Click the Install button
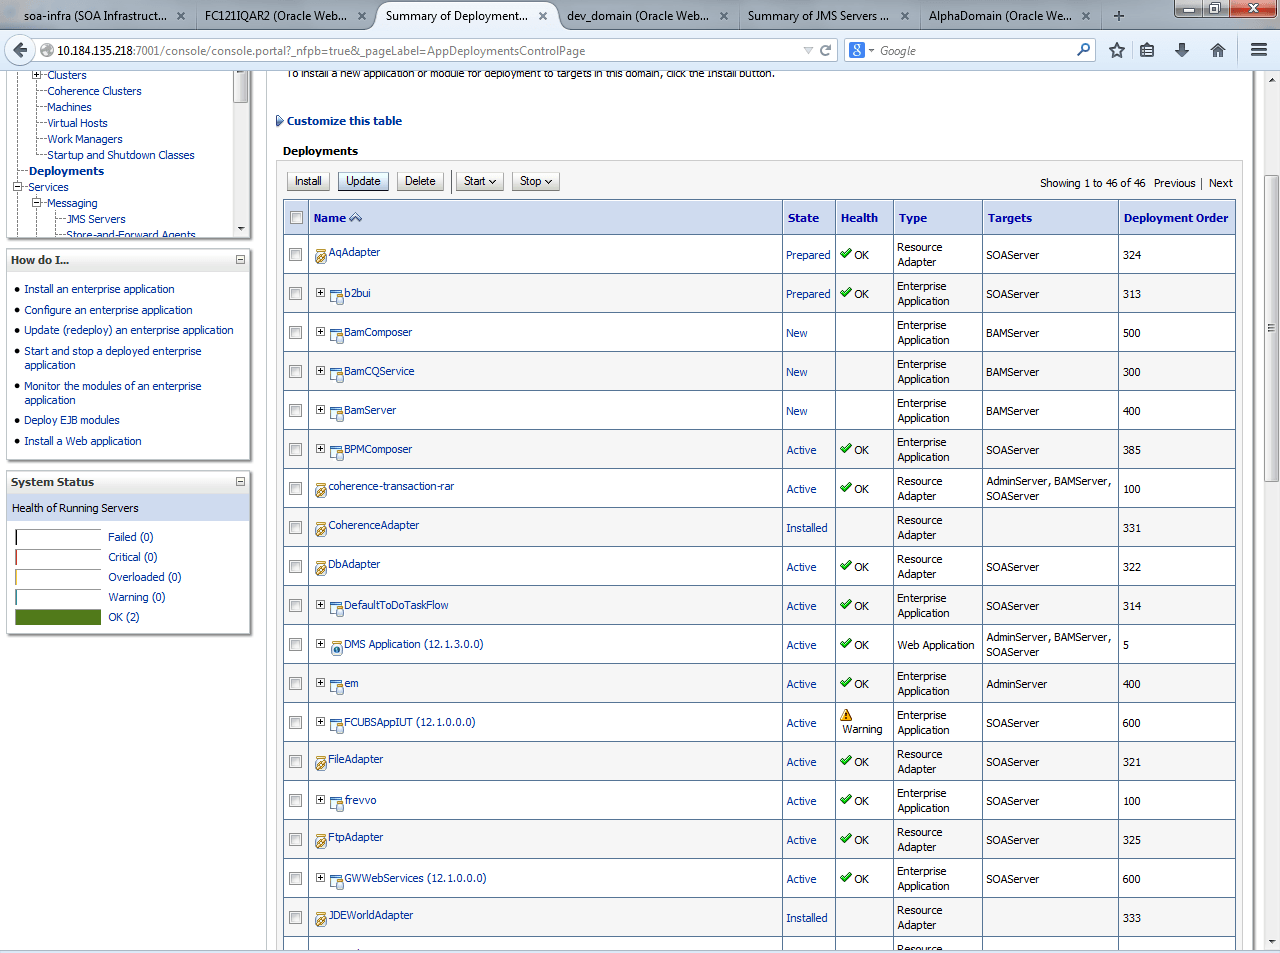 (x=308, y=181)
